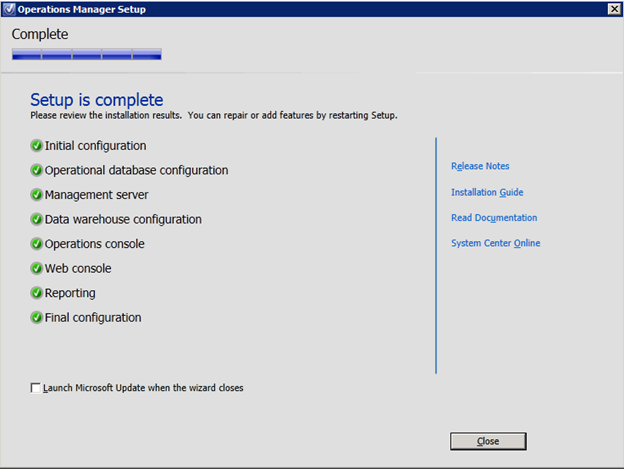Select the 'Management server' text

click(x=96, y=195)
